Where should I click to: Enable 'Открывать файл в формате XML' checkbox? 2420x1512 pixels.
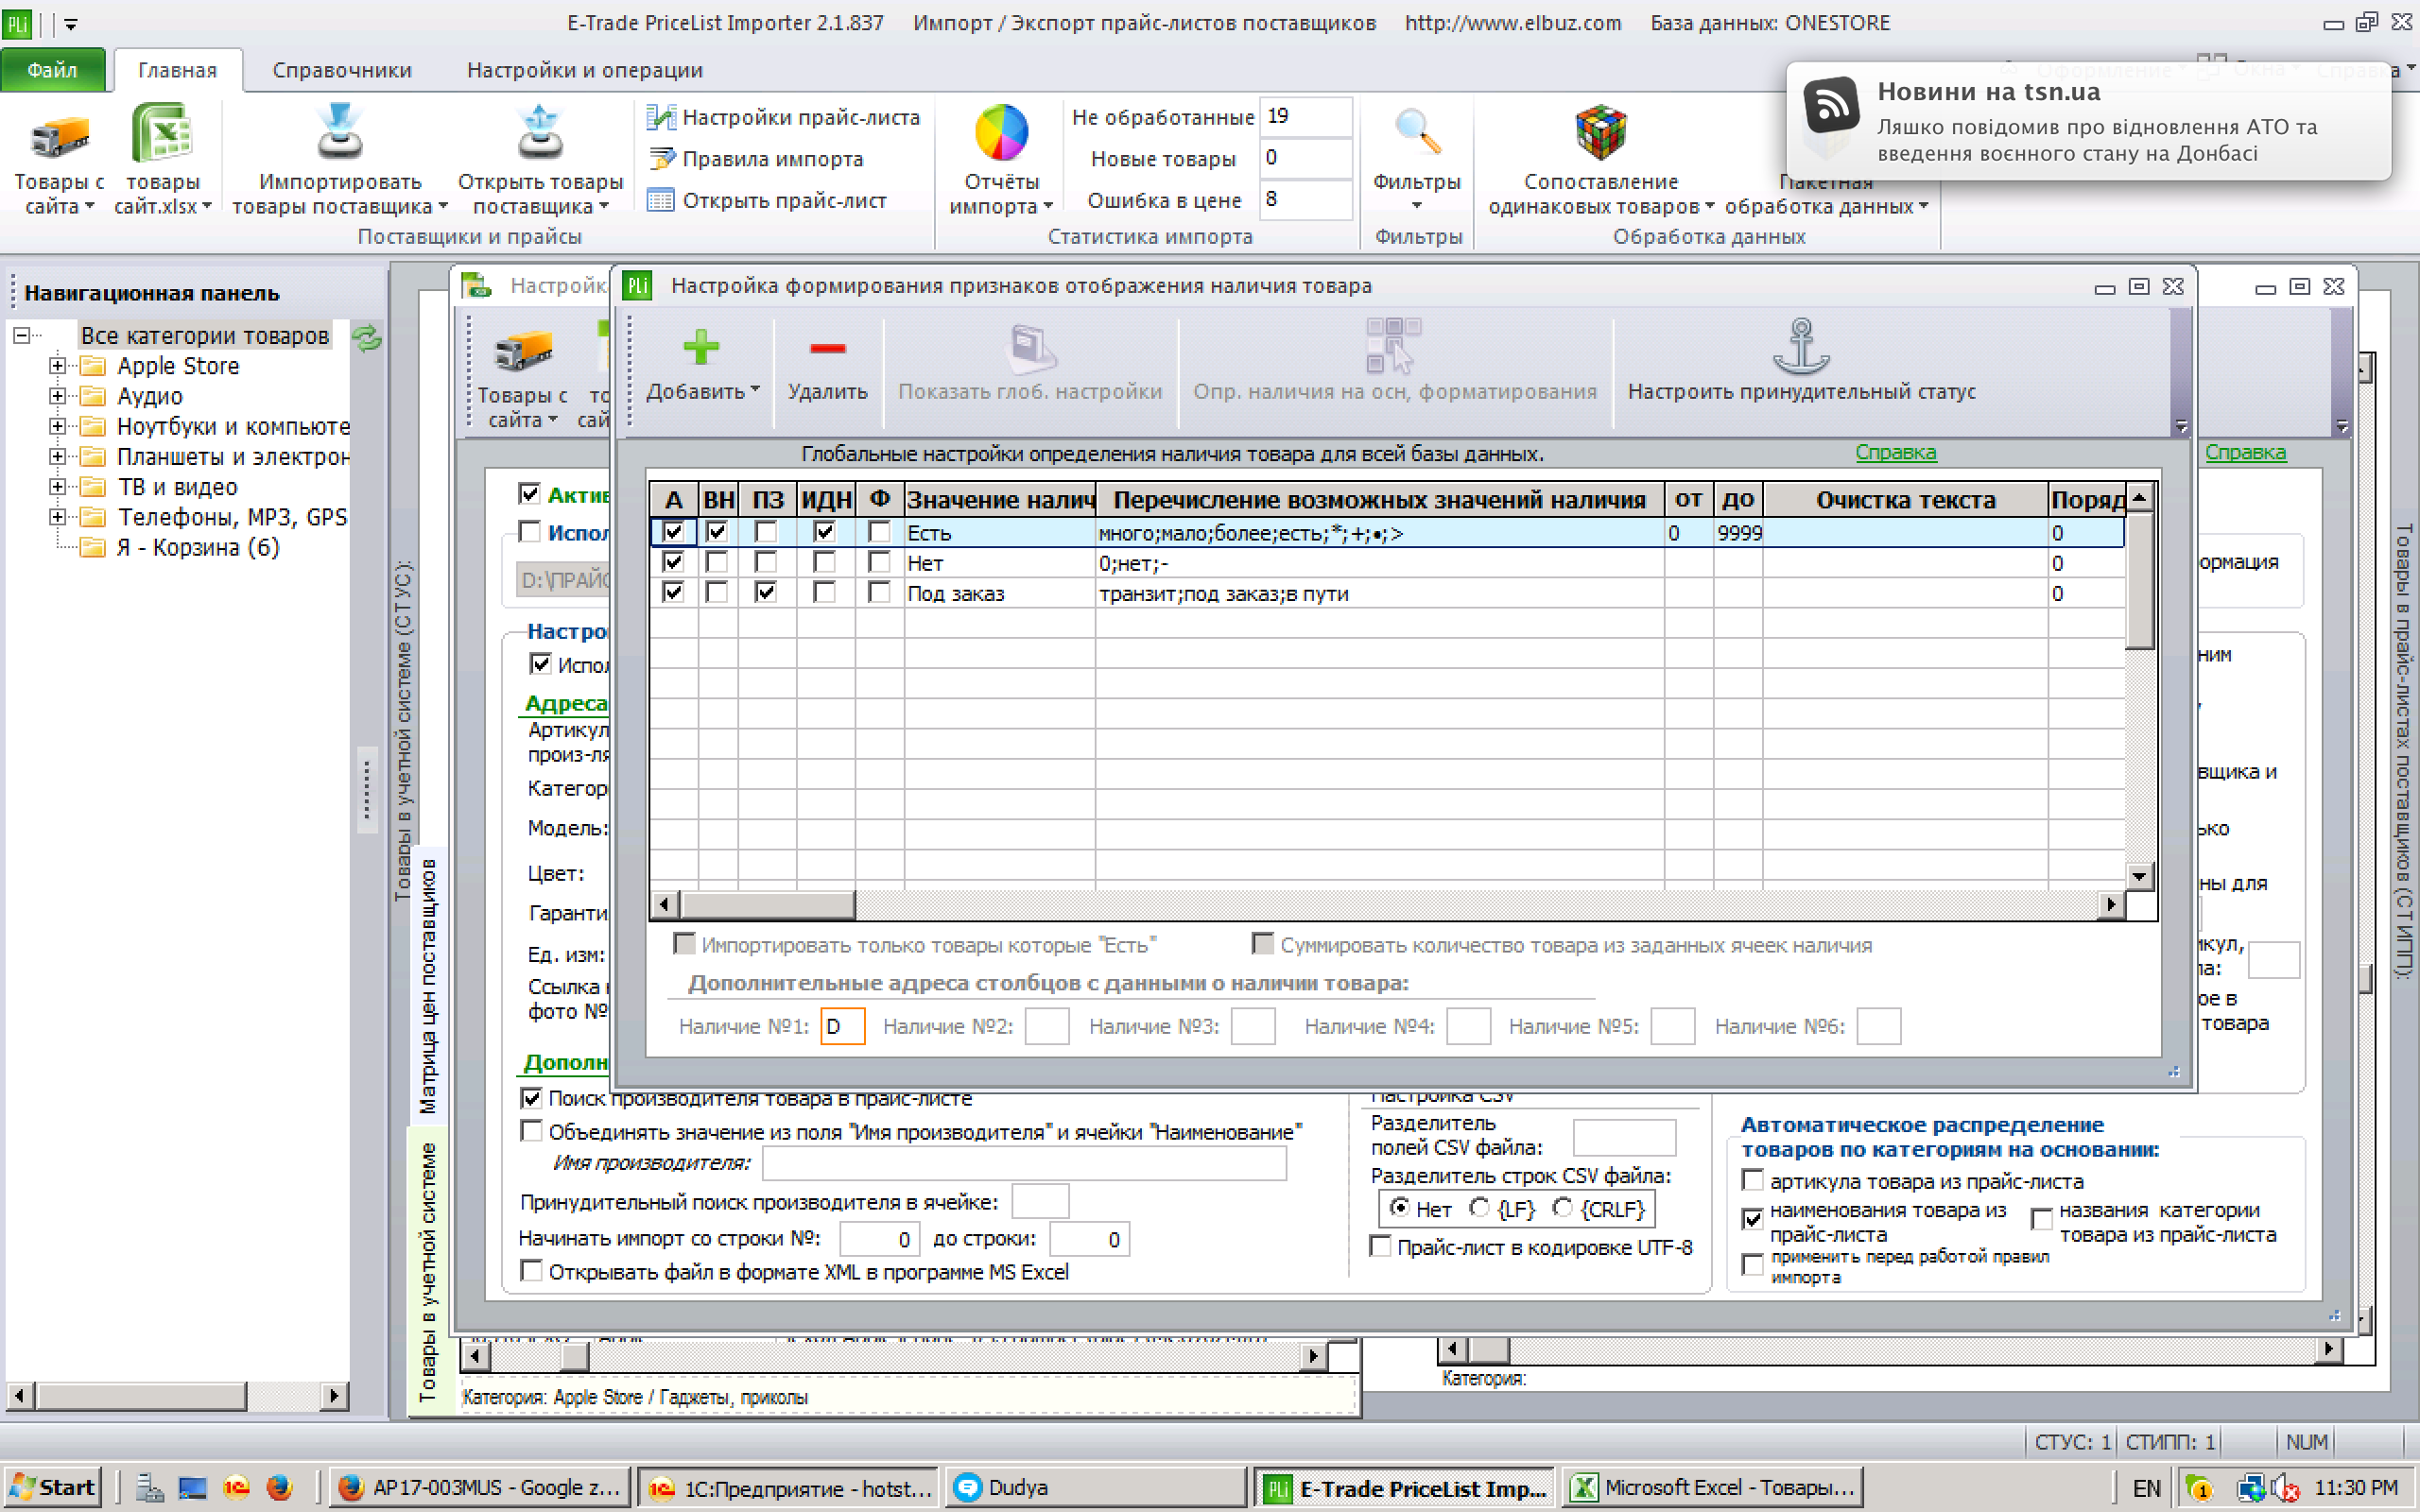pos(532,1270)
